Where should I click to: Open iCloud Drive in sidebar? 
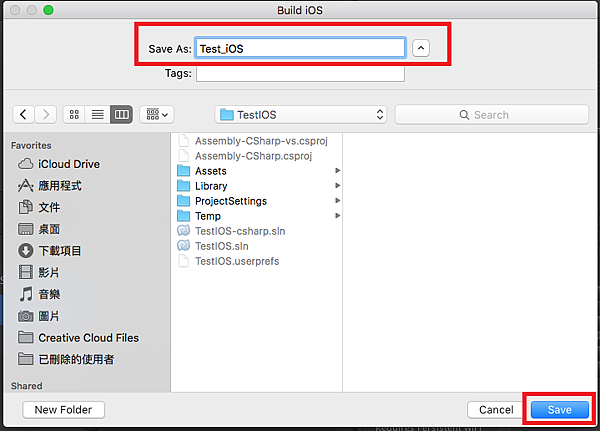coord(59,164)
